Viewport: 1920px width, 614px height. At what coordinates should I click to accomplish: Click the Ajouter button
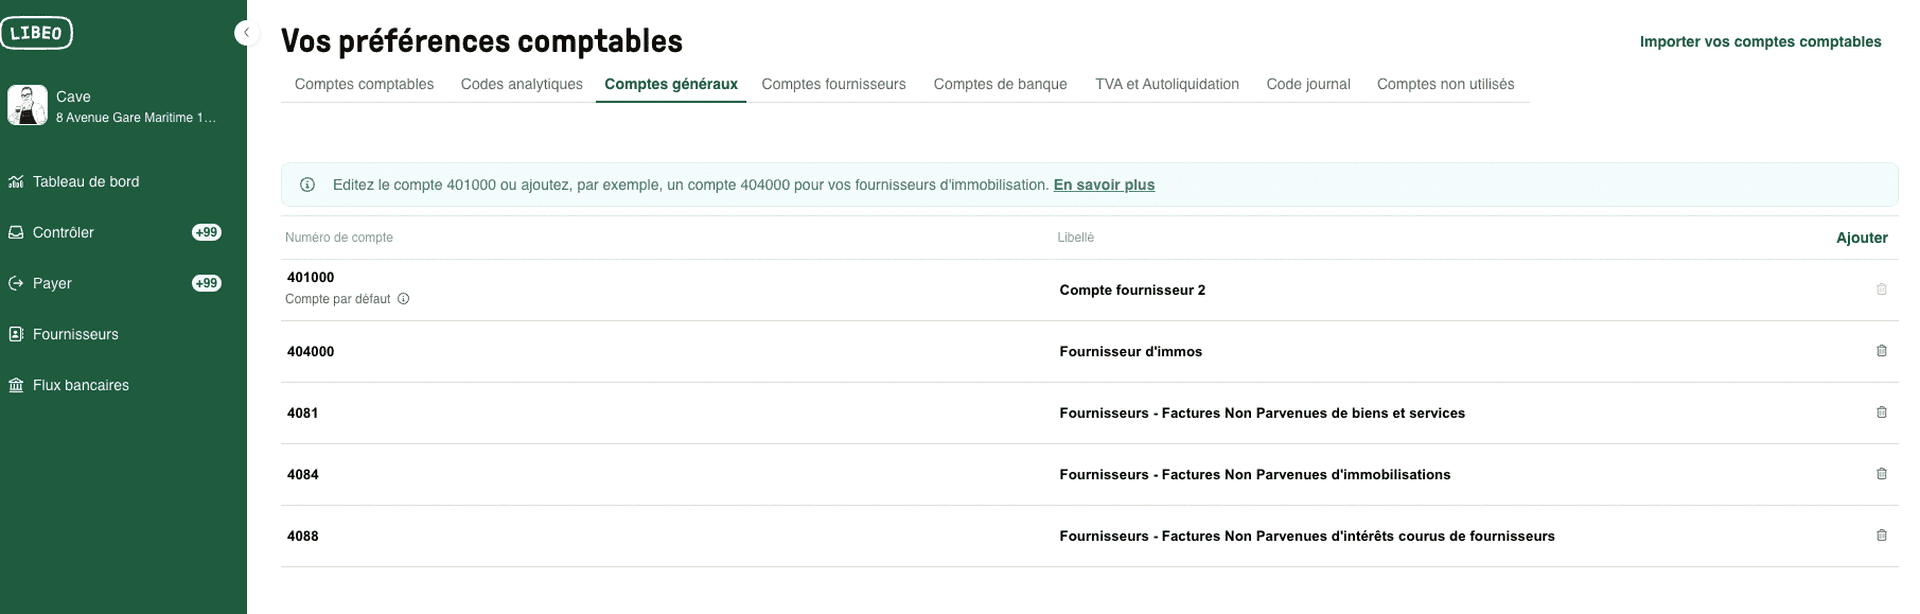coord(1862,237)
